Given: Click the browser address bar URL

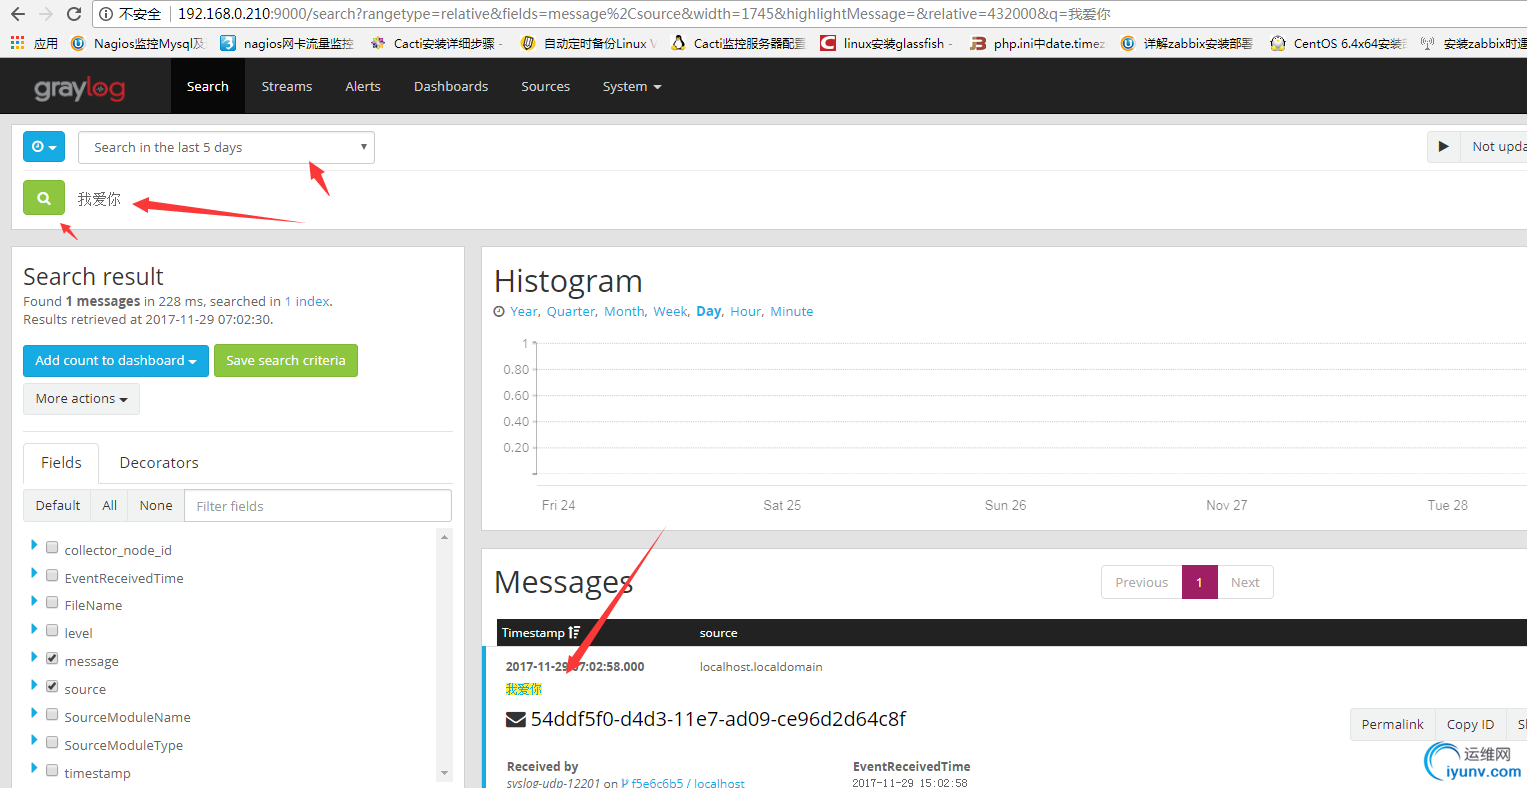Looking at the screenshot, I should 644,14.
